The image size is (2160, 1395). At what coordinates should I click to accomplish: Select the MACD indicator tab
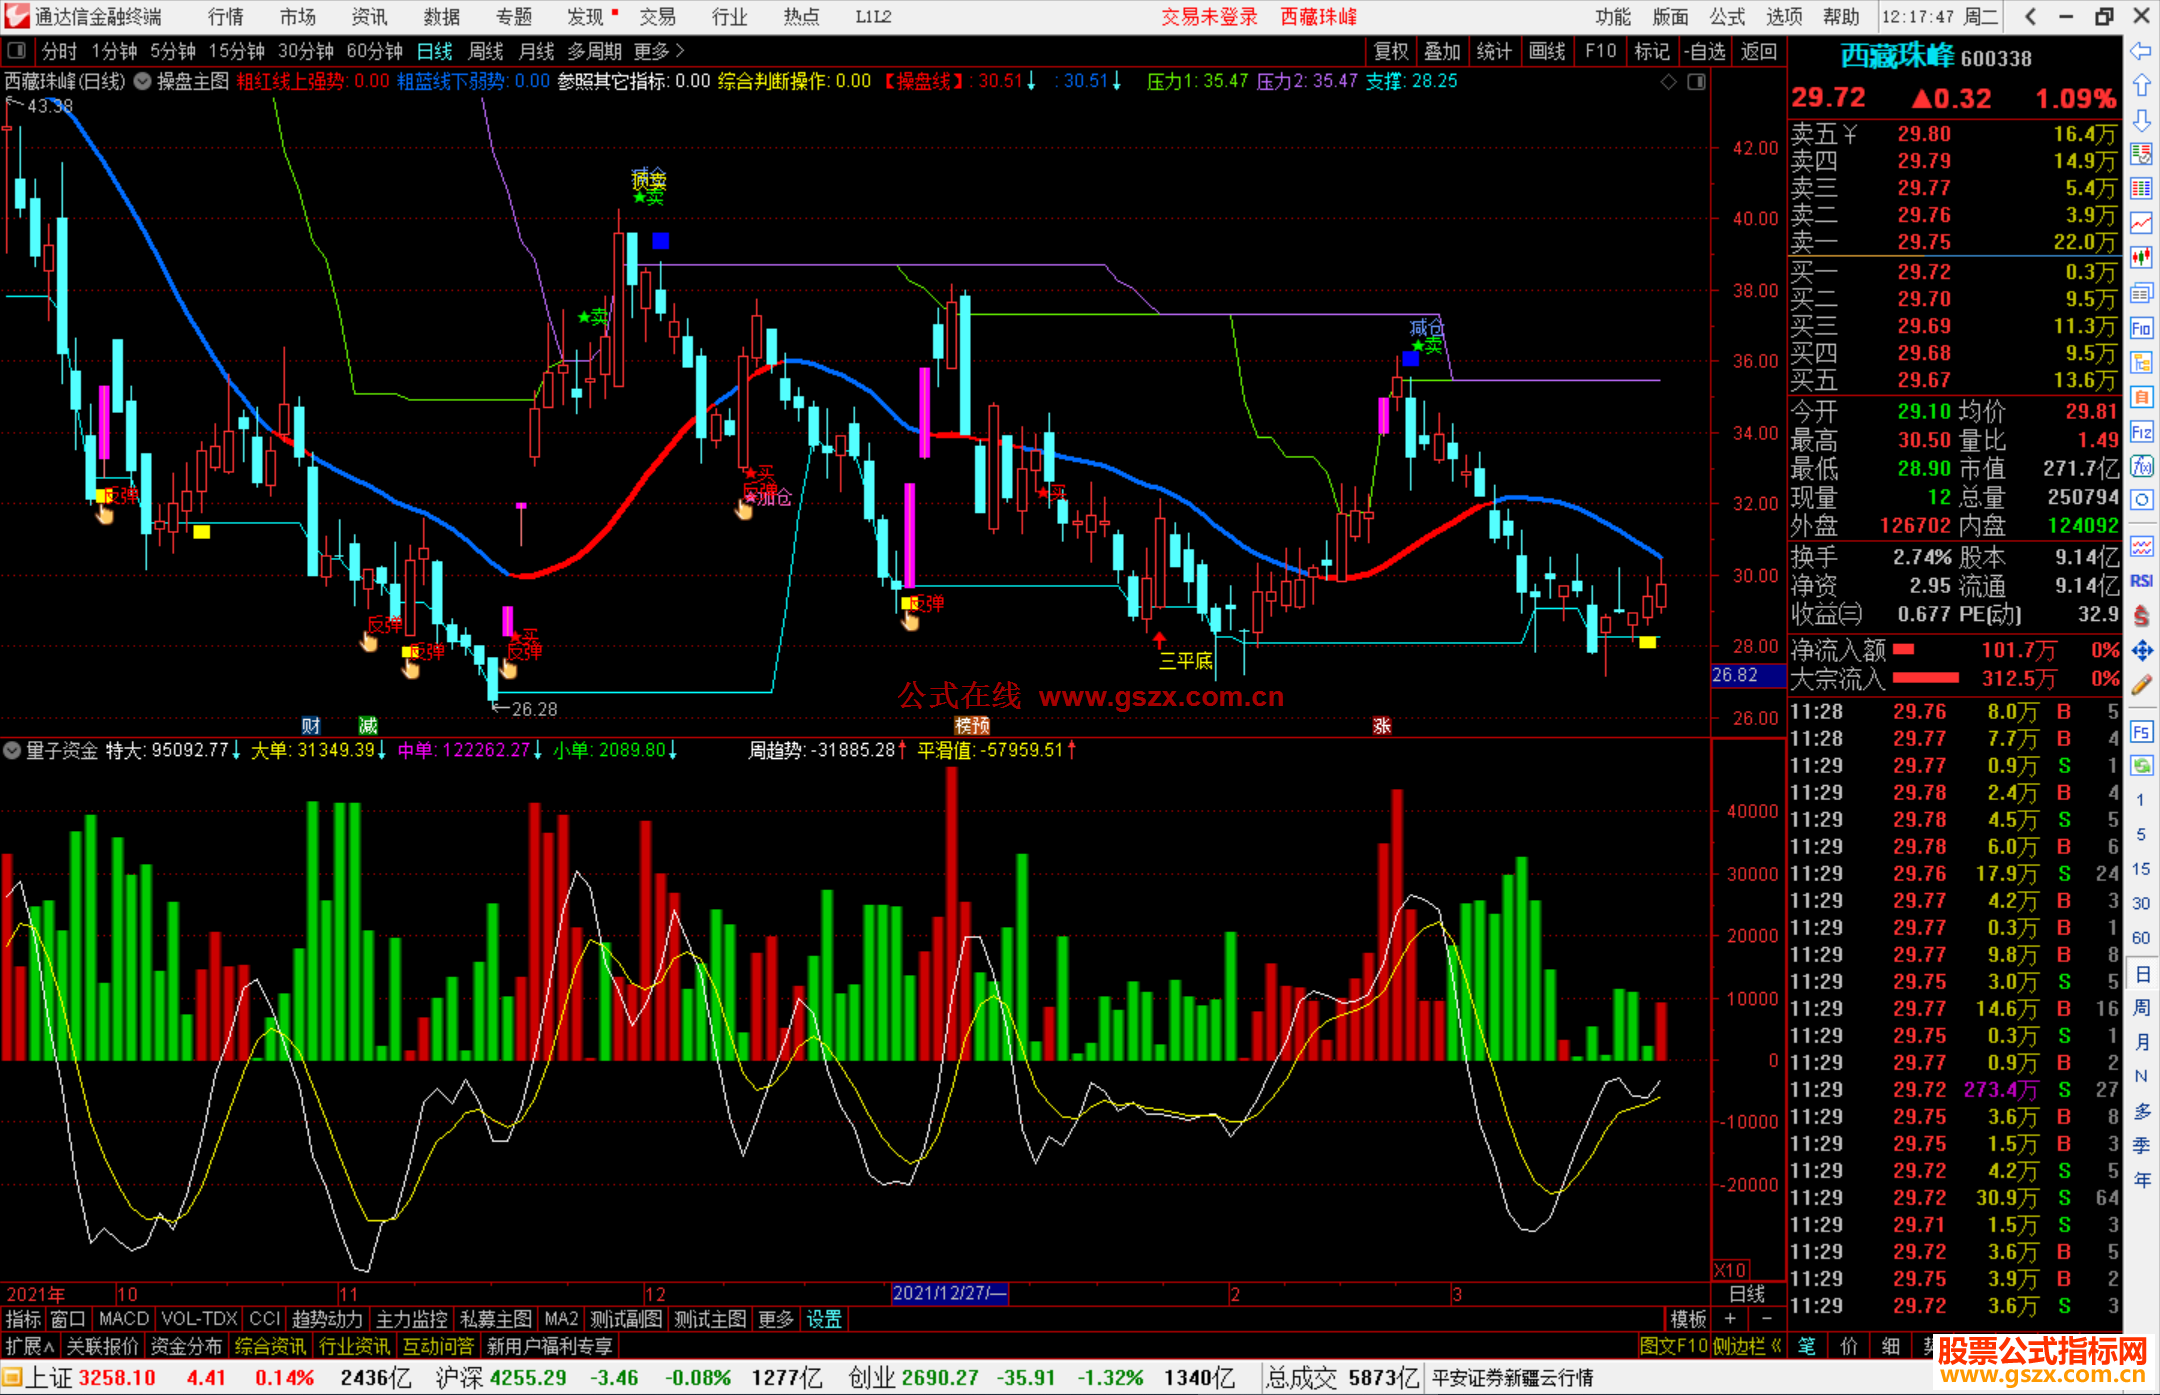tap(124, 1319)
